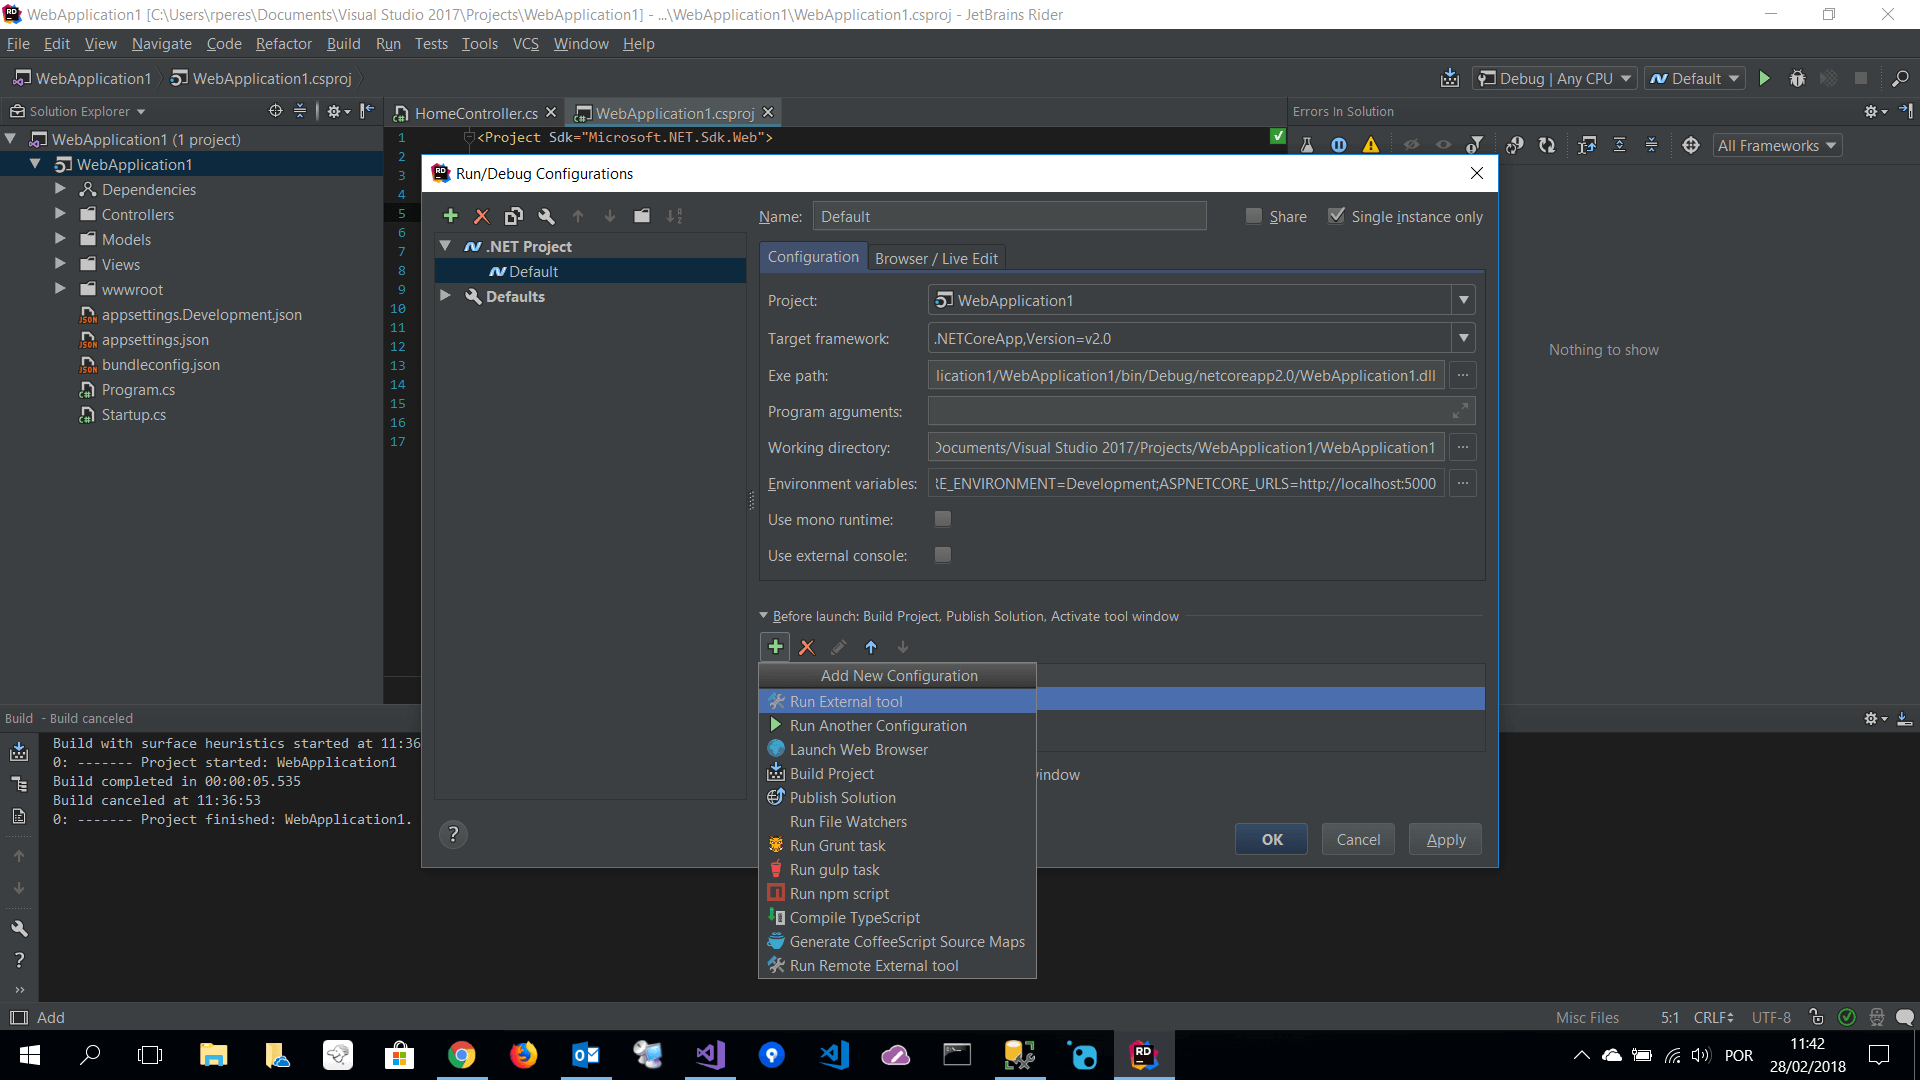Image resolution: width=1920 pixels, height=1080 pixels.
Task: Select Run External tool menu entry
Action: click(897, 702)
